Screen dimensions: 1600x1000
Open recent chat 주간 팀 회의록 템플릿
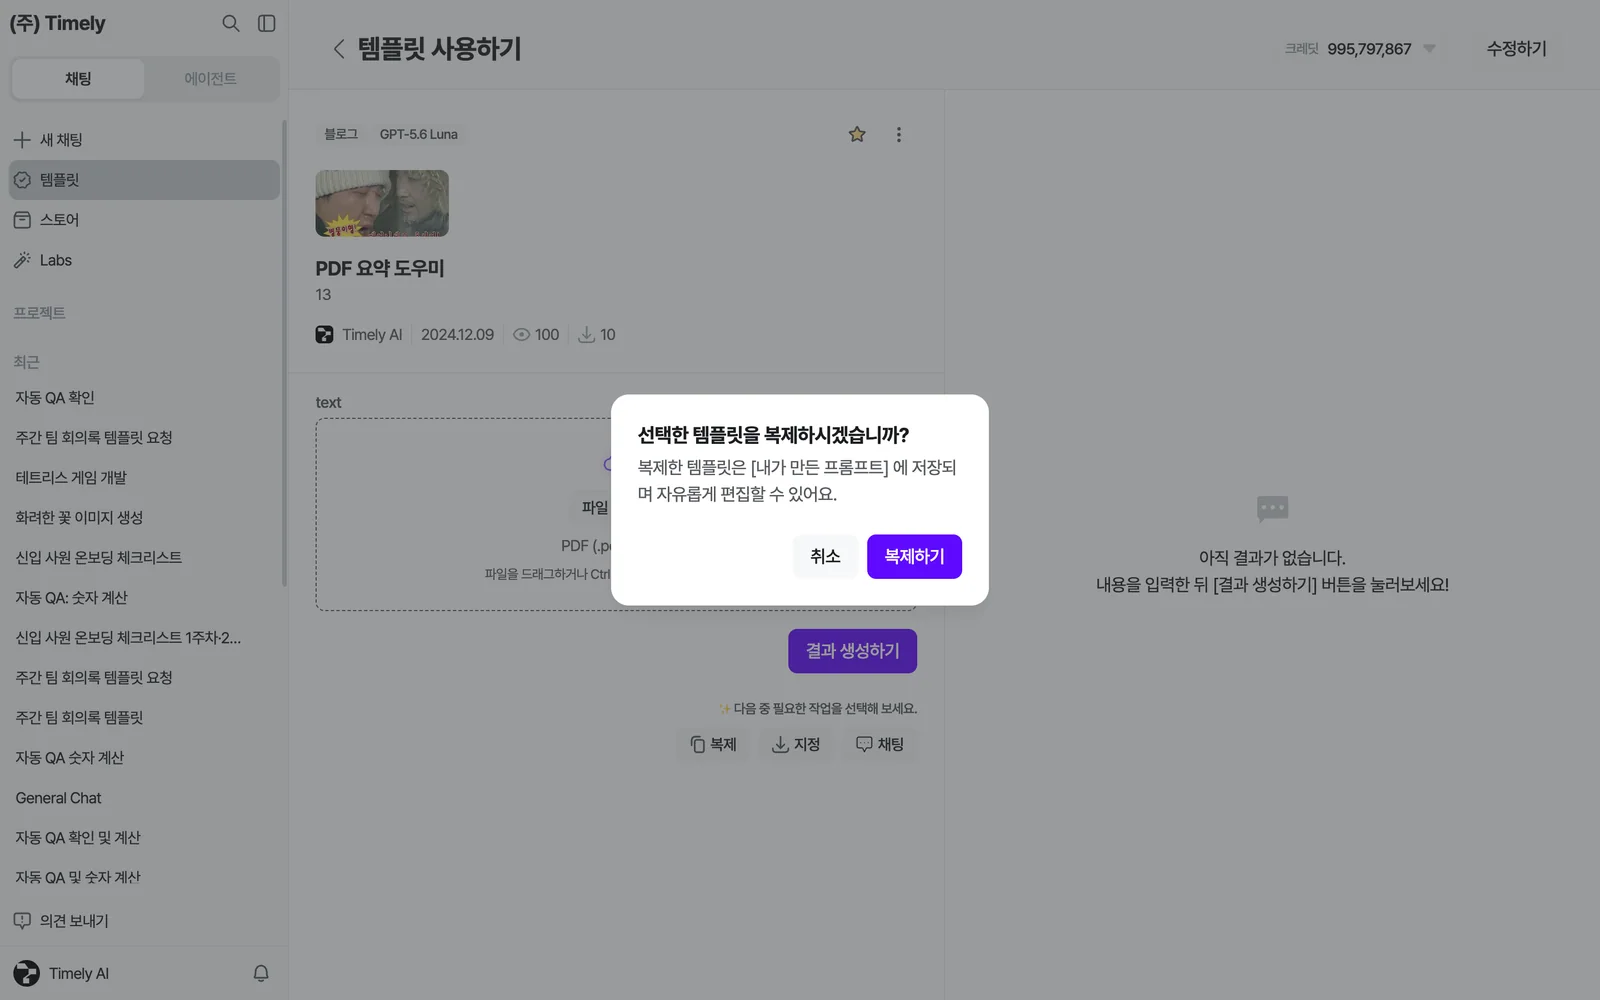[144, 718]
